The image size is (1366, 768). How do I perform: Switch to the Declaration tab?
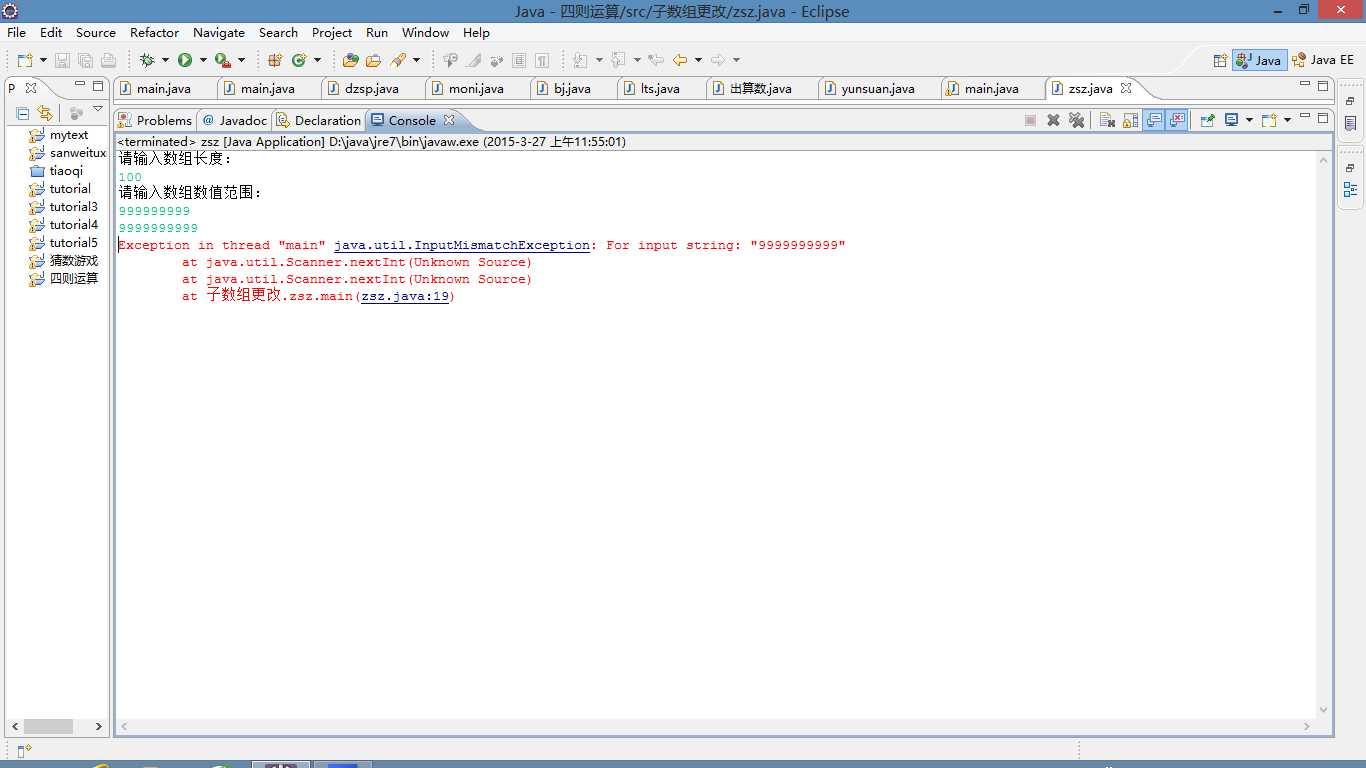click(318, 120)
